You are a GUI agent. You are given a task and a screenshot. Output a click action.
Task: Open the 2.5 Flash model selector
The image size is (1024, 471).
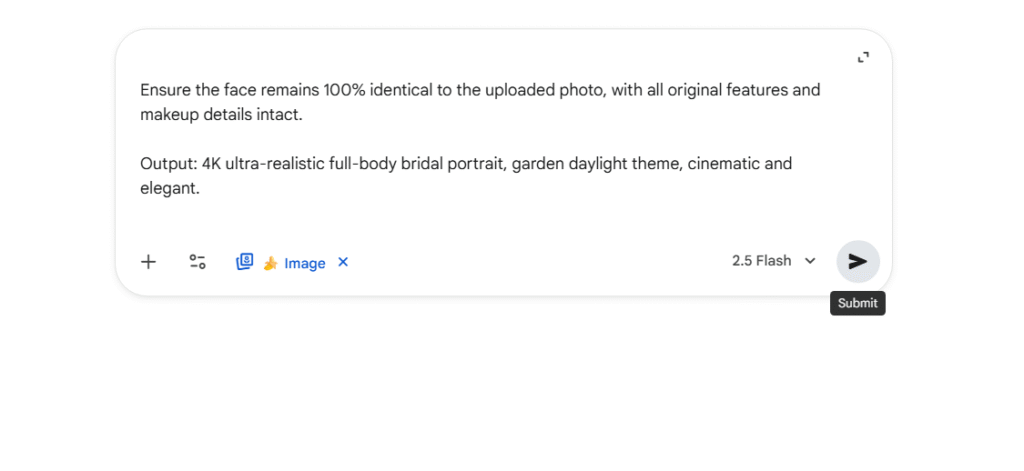point(761,261)
